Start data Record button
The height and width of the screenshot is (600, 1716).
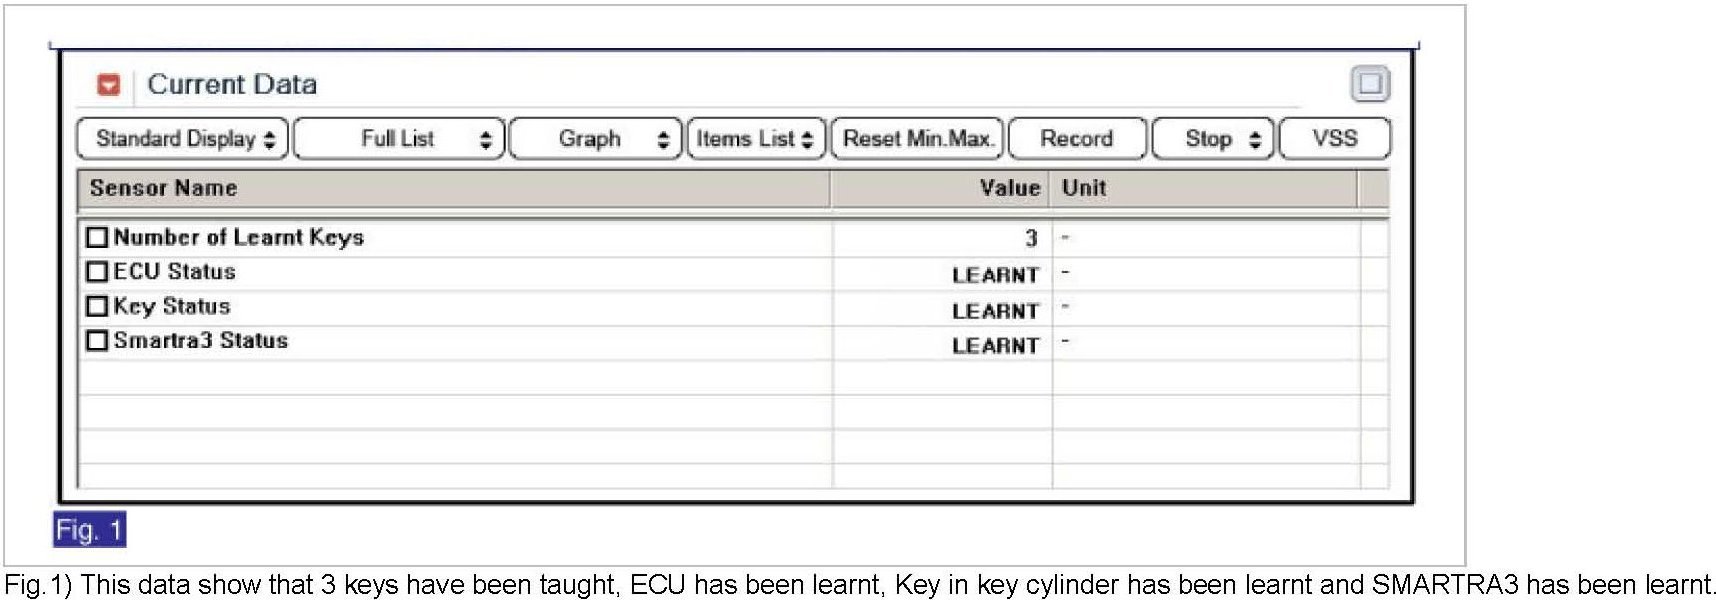1077,139
